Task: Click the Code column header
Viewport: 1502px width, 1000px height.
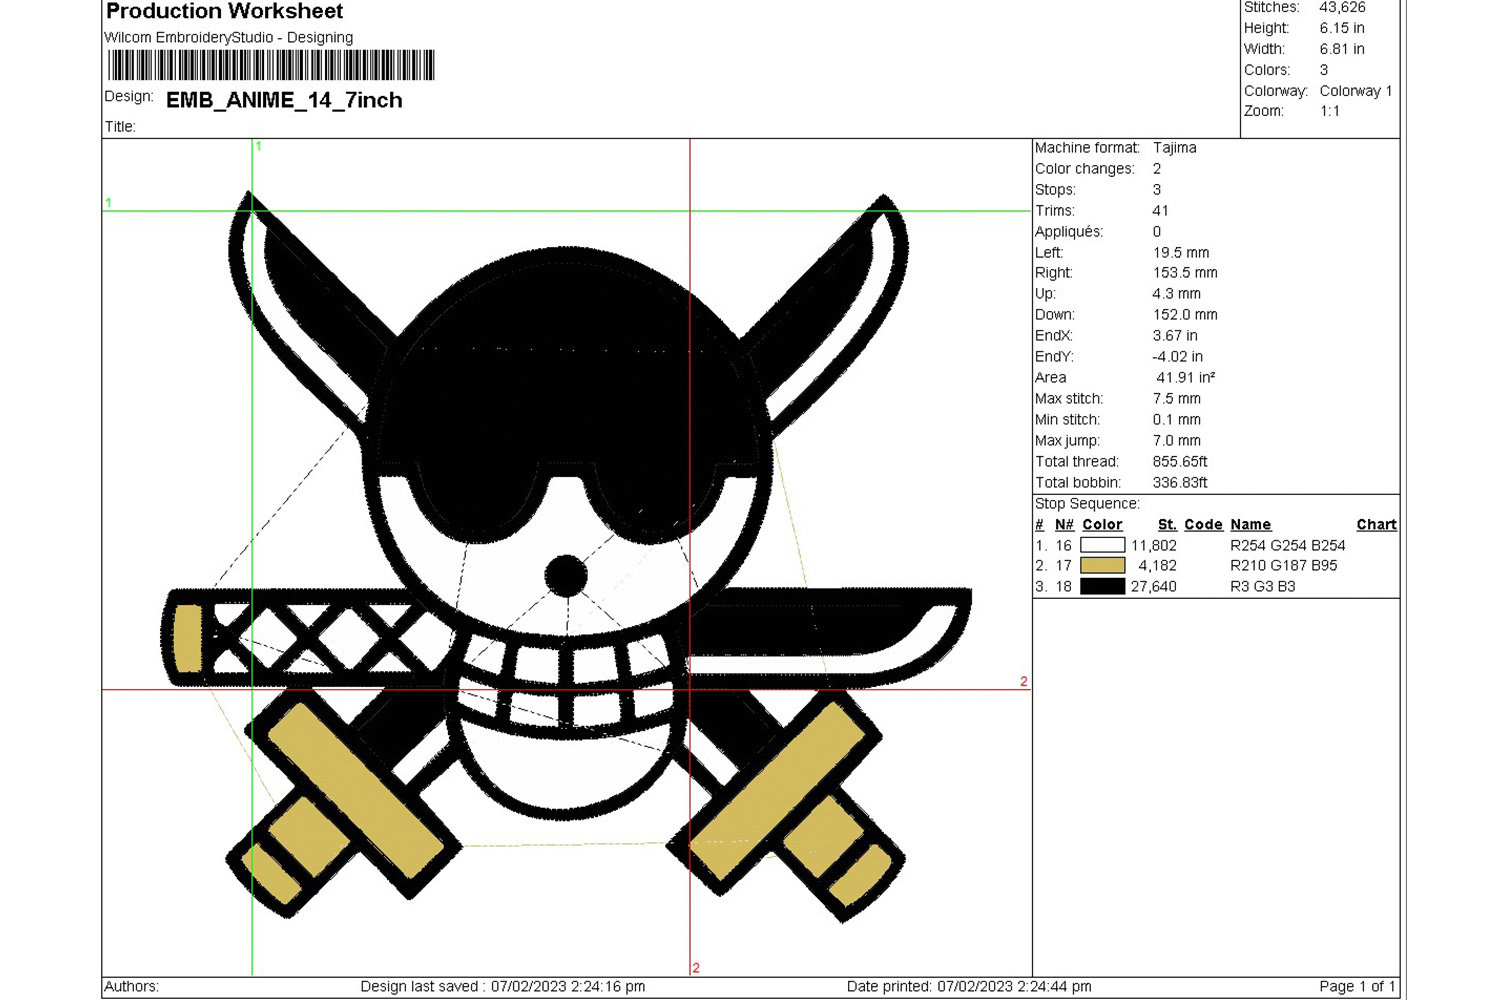Action: coord(1203,524)
